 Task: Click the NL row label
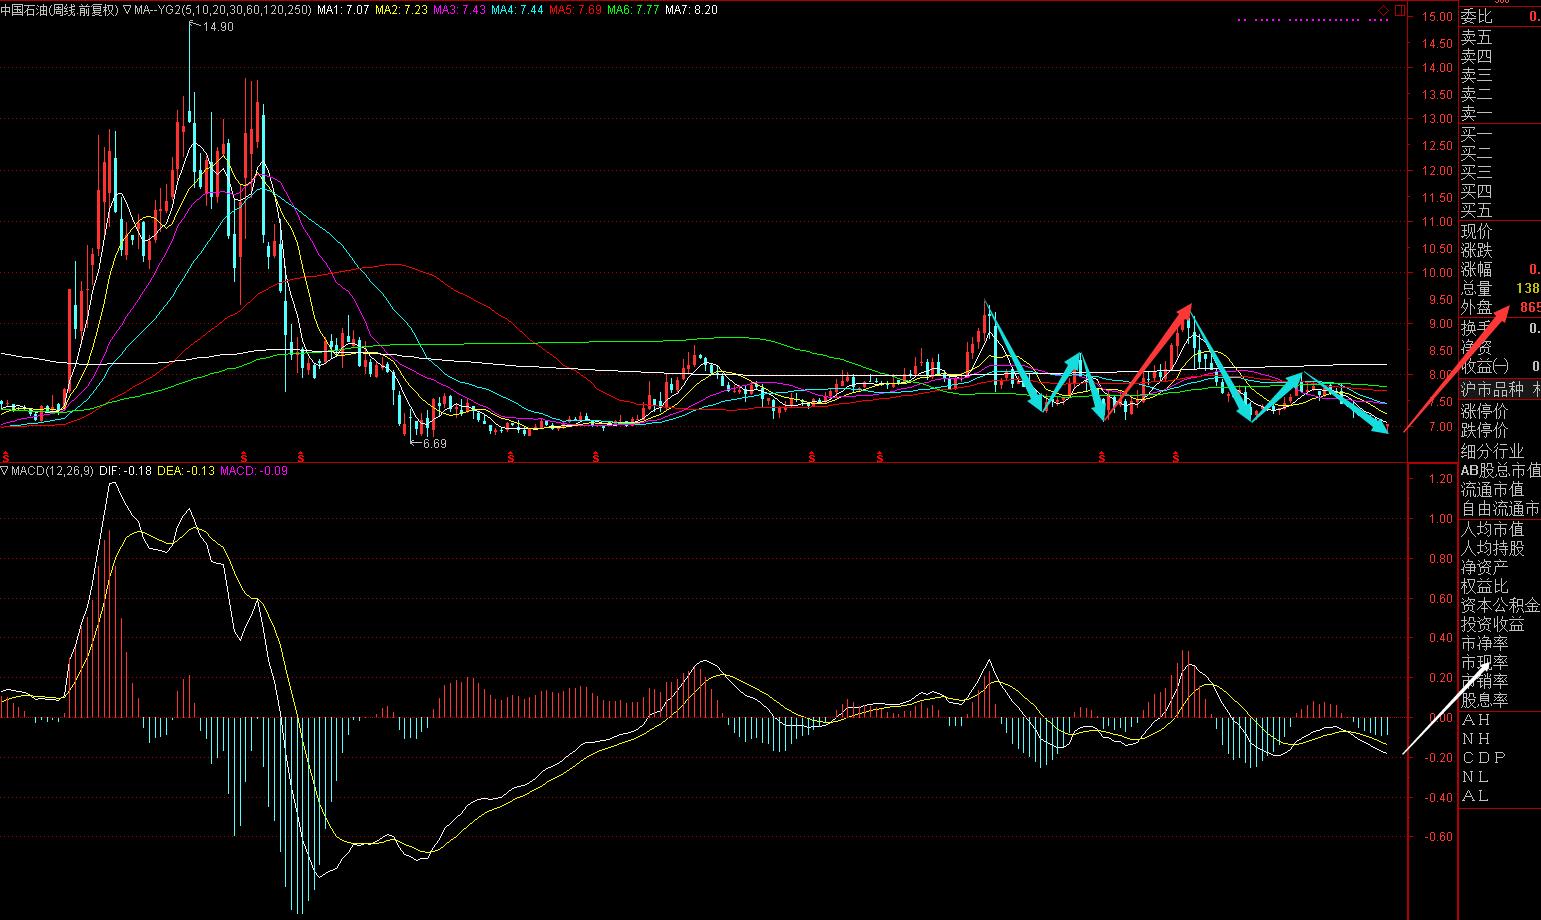[1476, 777]
